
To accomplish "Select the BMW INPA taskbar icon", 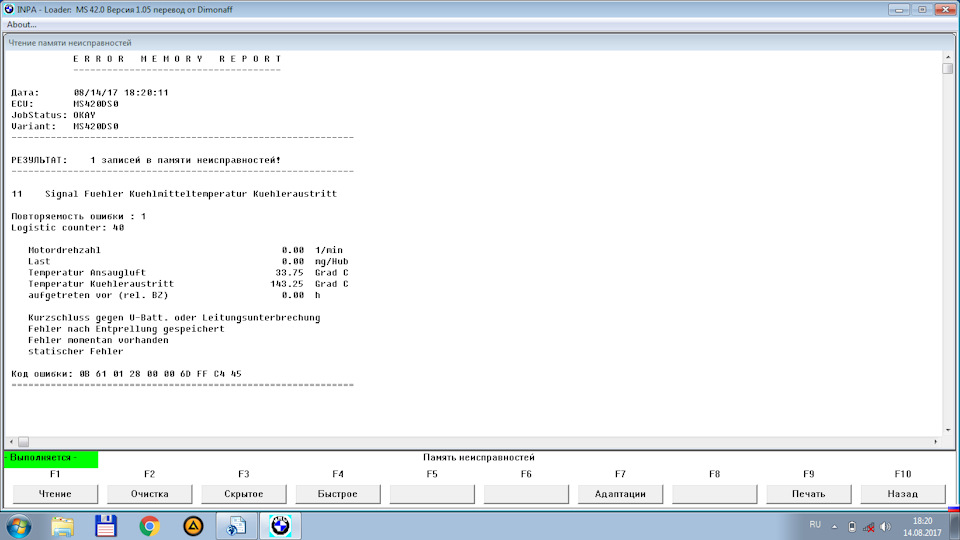I will coord(280,527).
